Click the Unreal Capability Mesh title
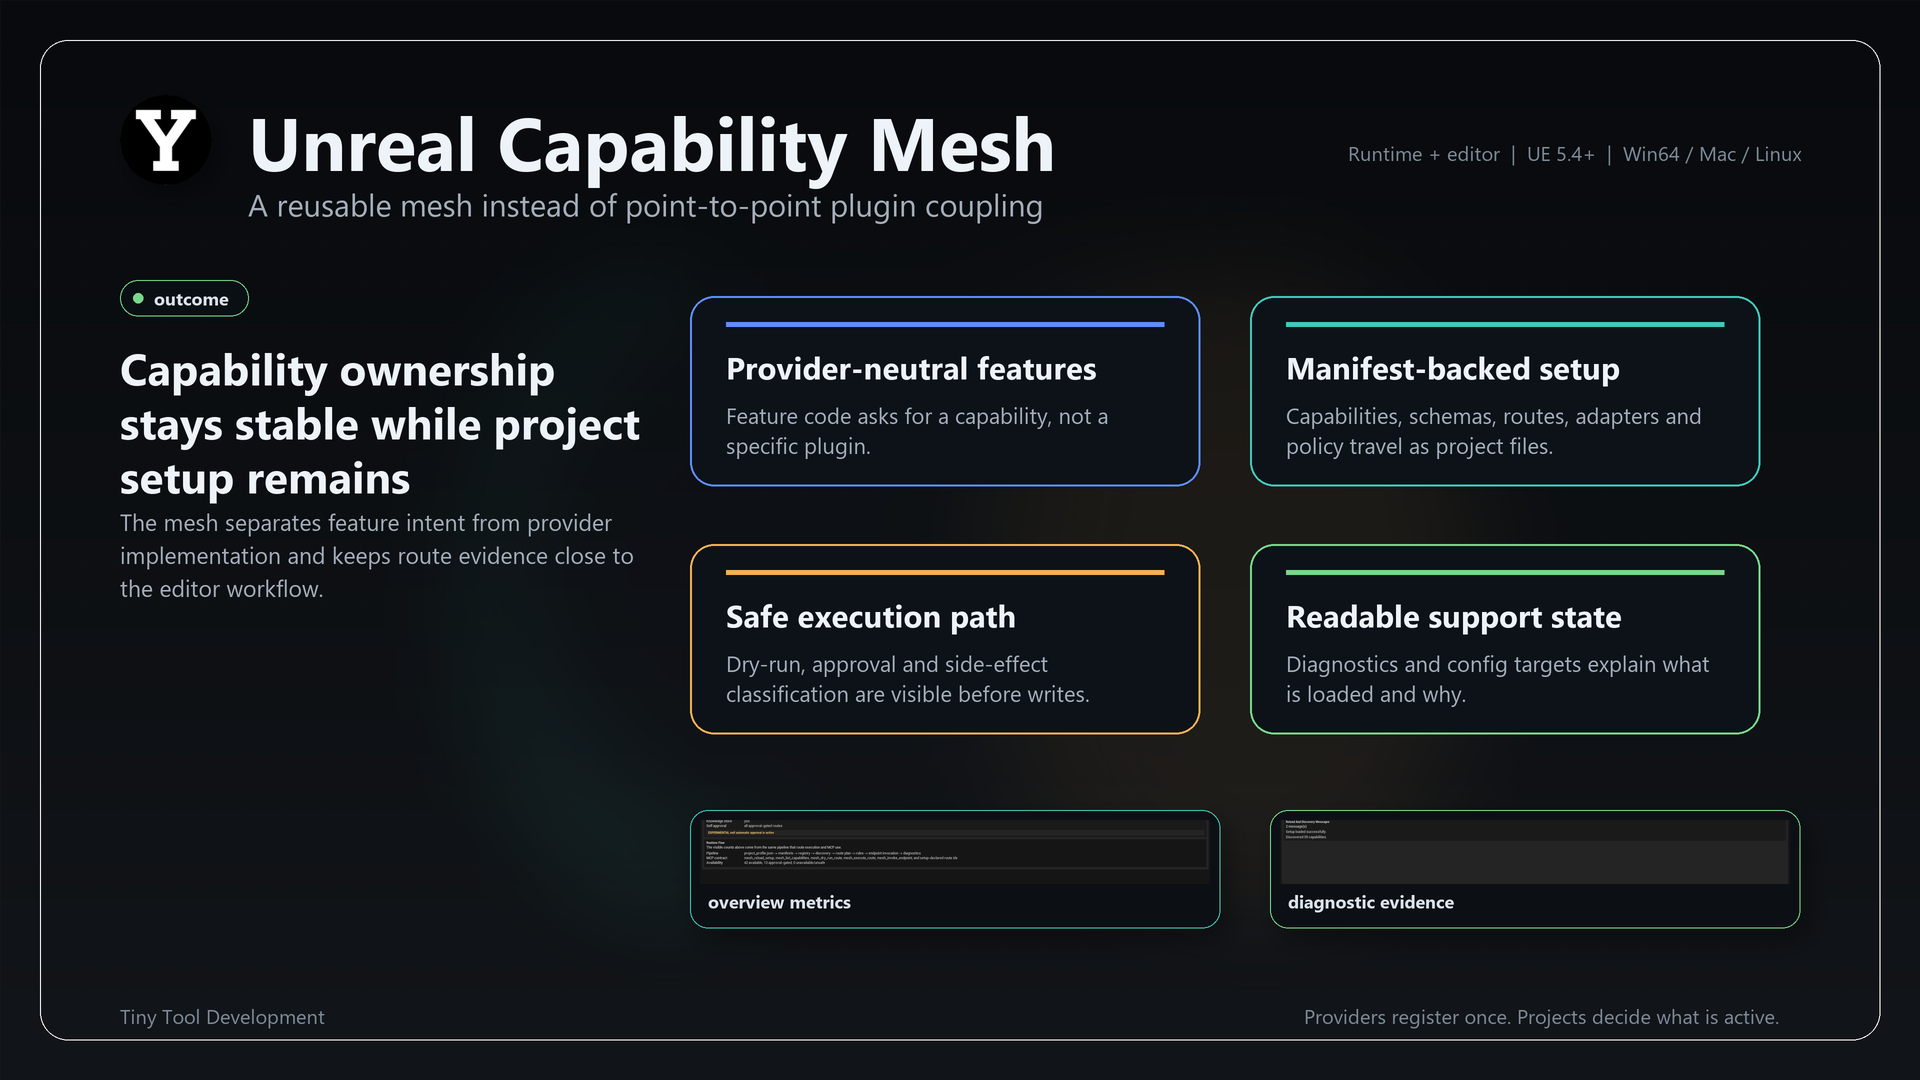Screen dimensions: 1920x1080 pos(652,145)
